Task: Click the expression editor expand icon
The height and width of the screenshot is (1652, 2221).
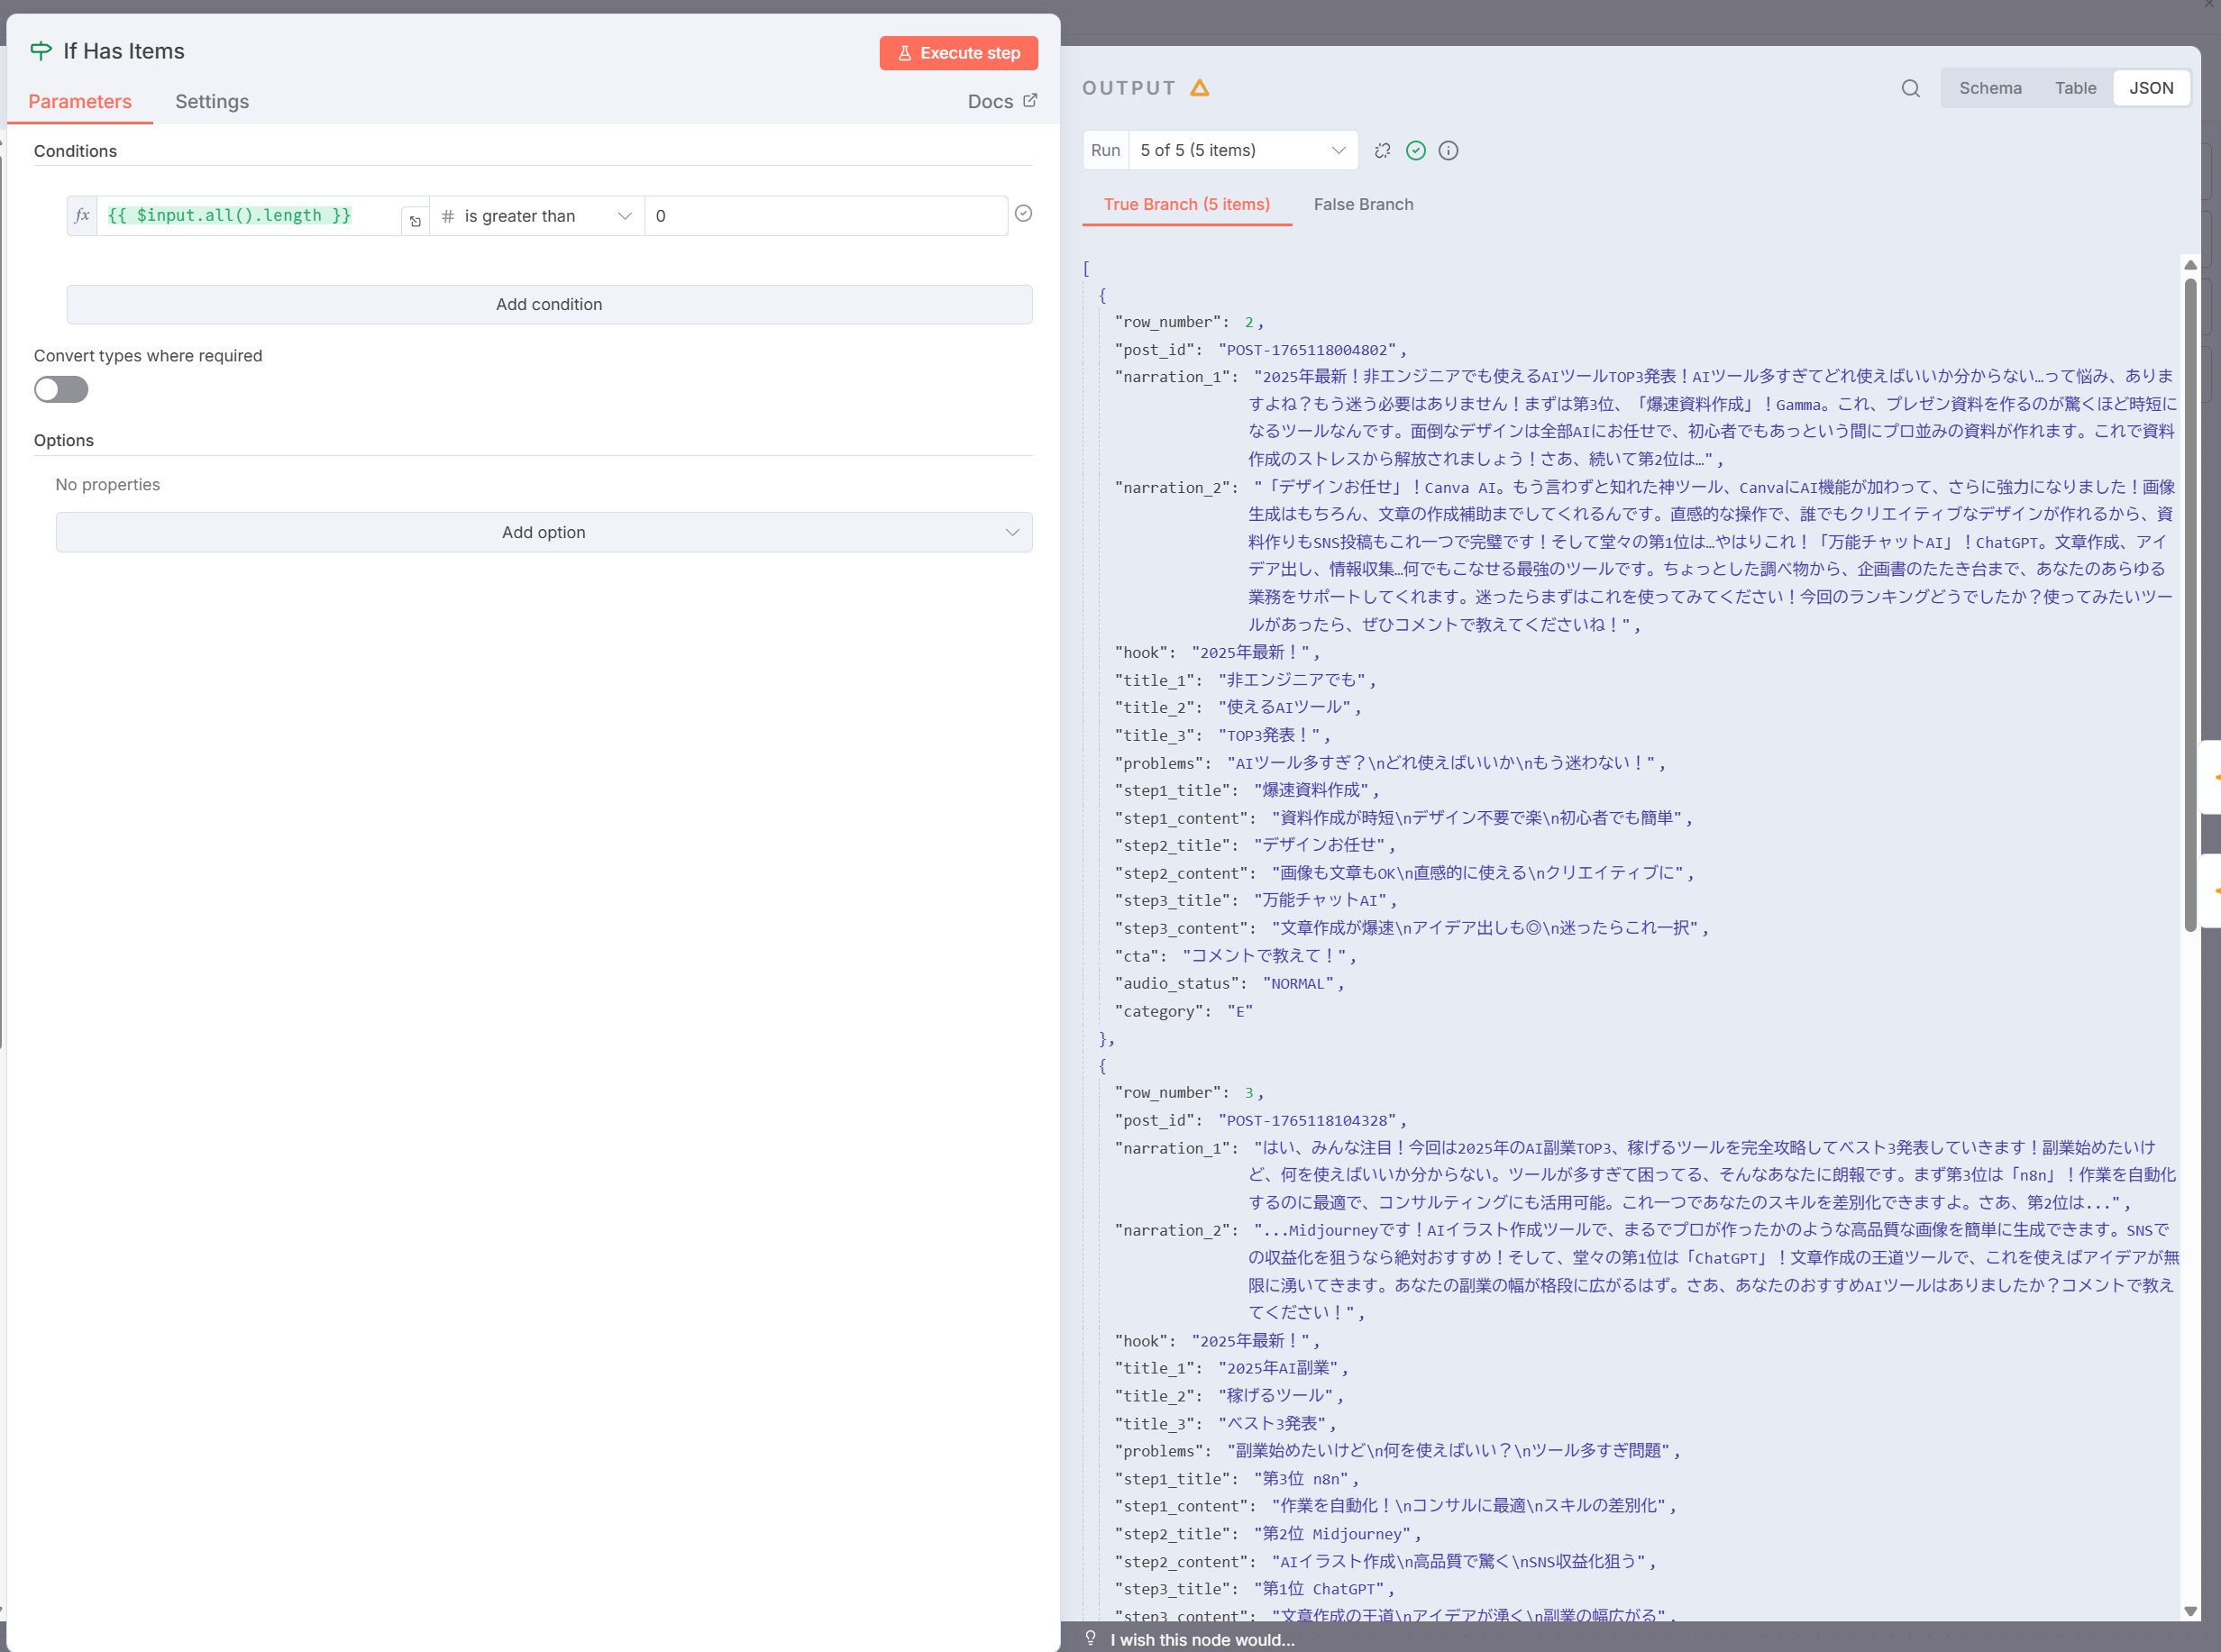Action: [415, 221]
